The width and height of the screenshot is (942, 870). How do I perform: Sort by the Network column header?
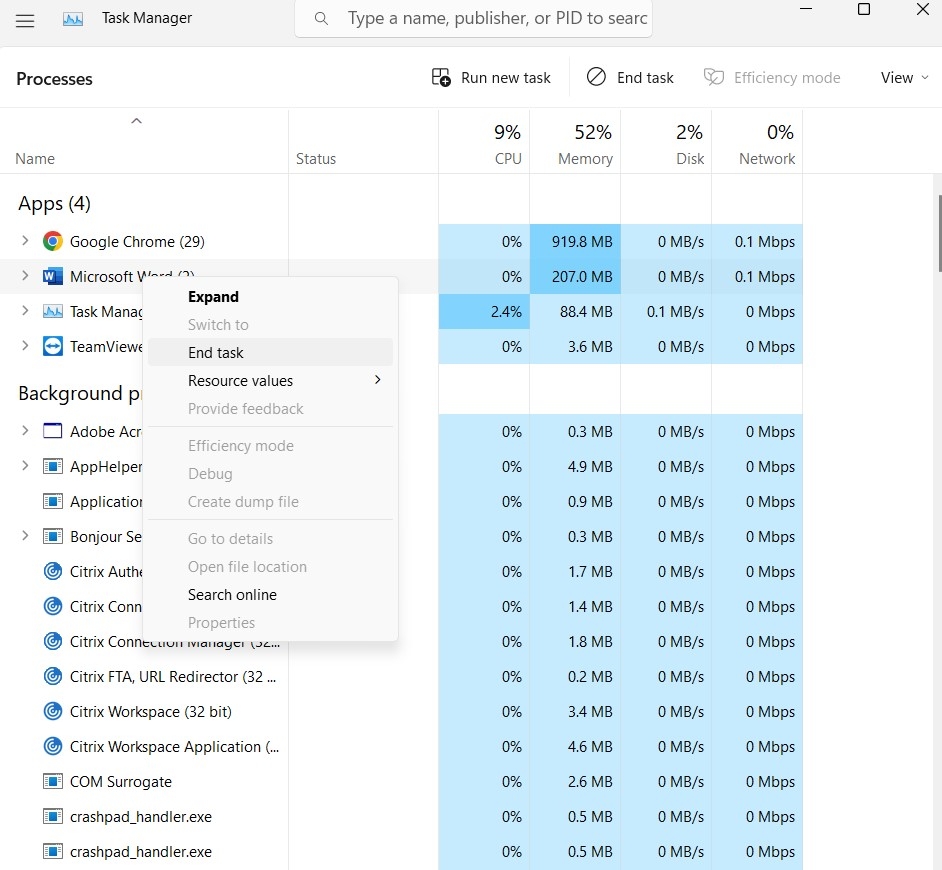pos(757,142)
